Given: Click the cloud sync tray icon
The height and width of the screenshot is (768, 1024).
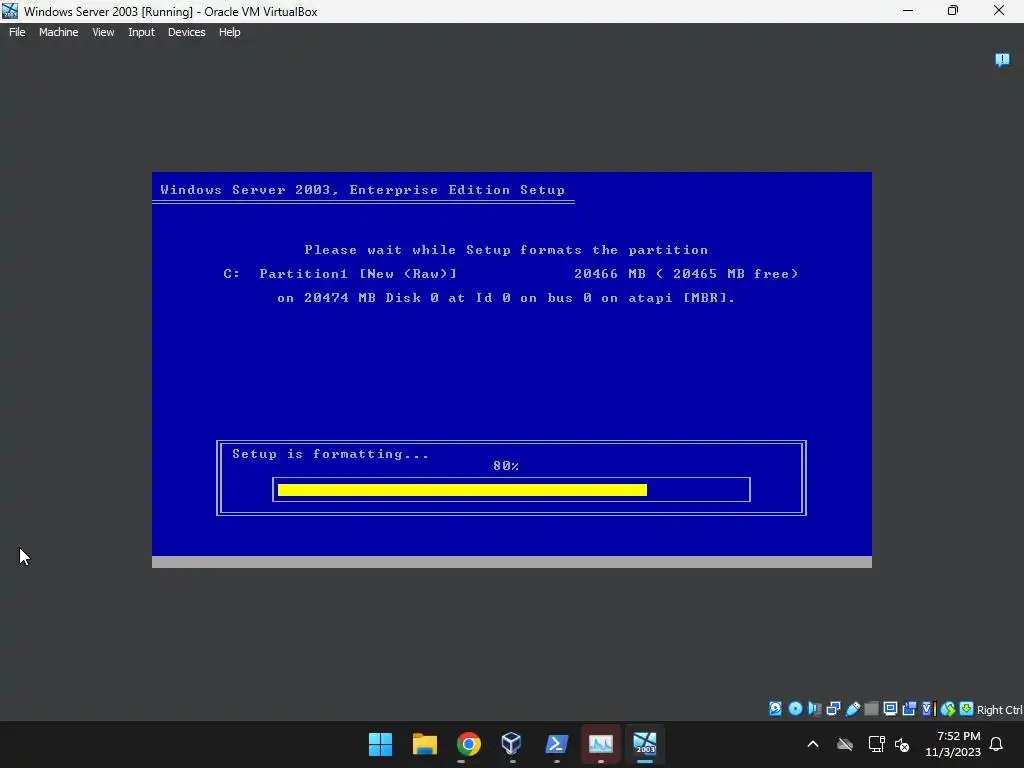Looking at the screenshot, I should pos(845,744).
